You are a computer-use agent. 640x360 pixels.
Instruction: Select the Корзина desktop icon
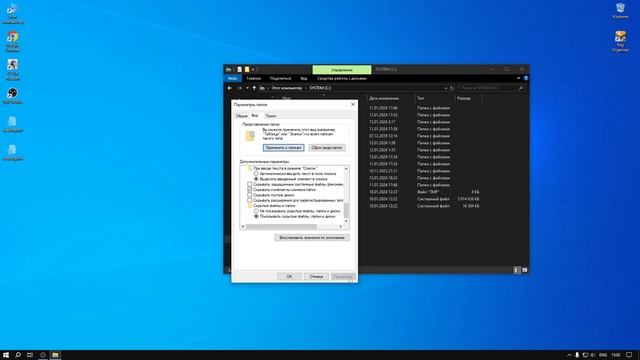coord(620,11)
